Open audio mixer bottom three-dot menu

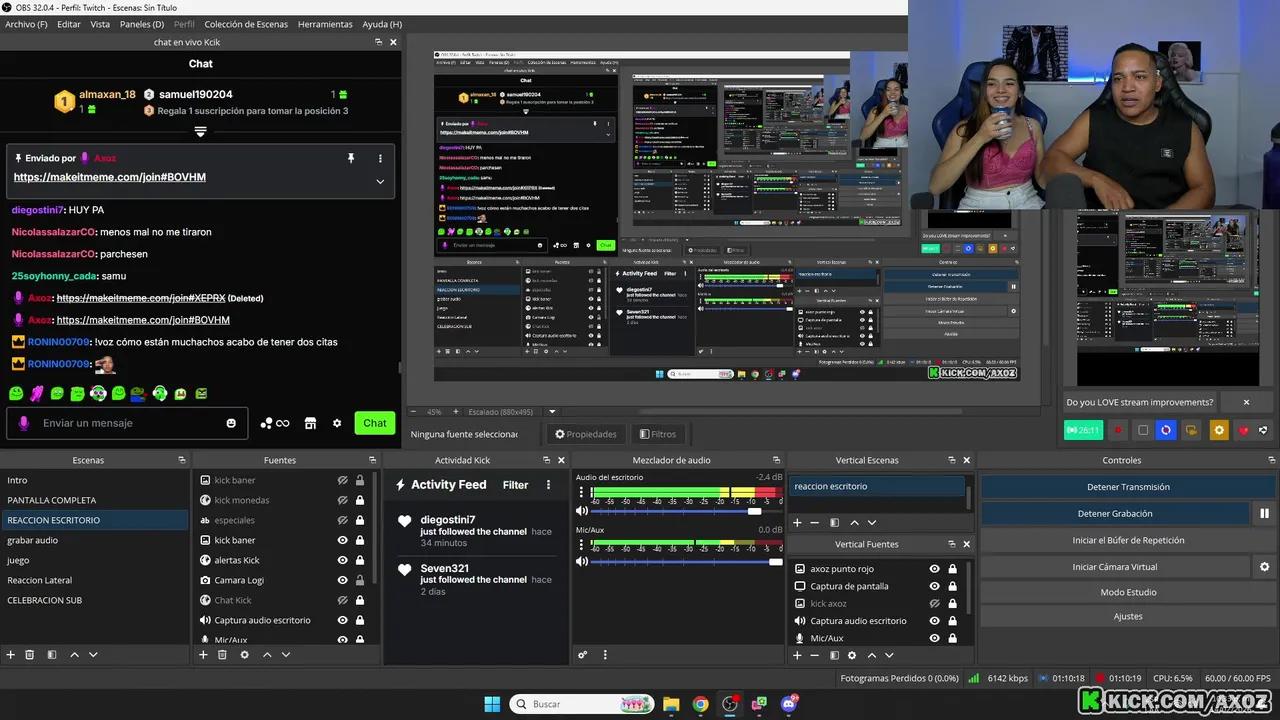click(x=605, y=655)
